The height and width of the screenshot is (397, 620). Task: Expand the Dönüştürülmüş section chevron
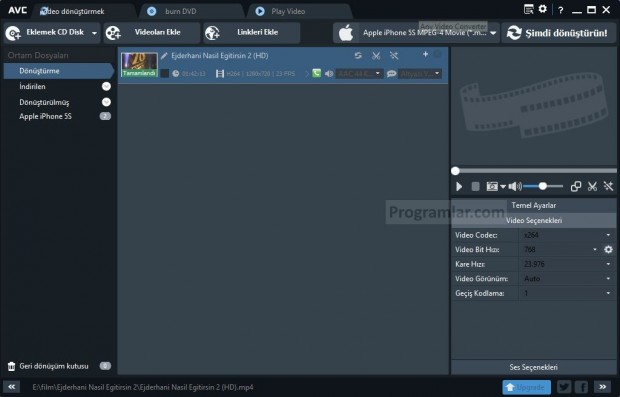tap(106, 102)
